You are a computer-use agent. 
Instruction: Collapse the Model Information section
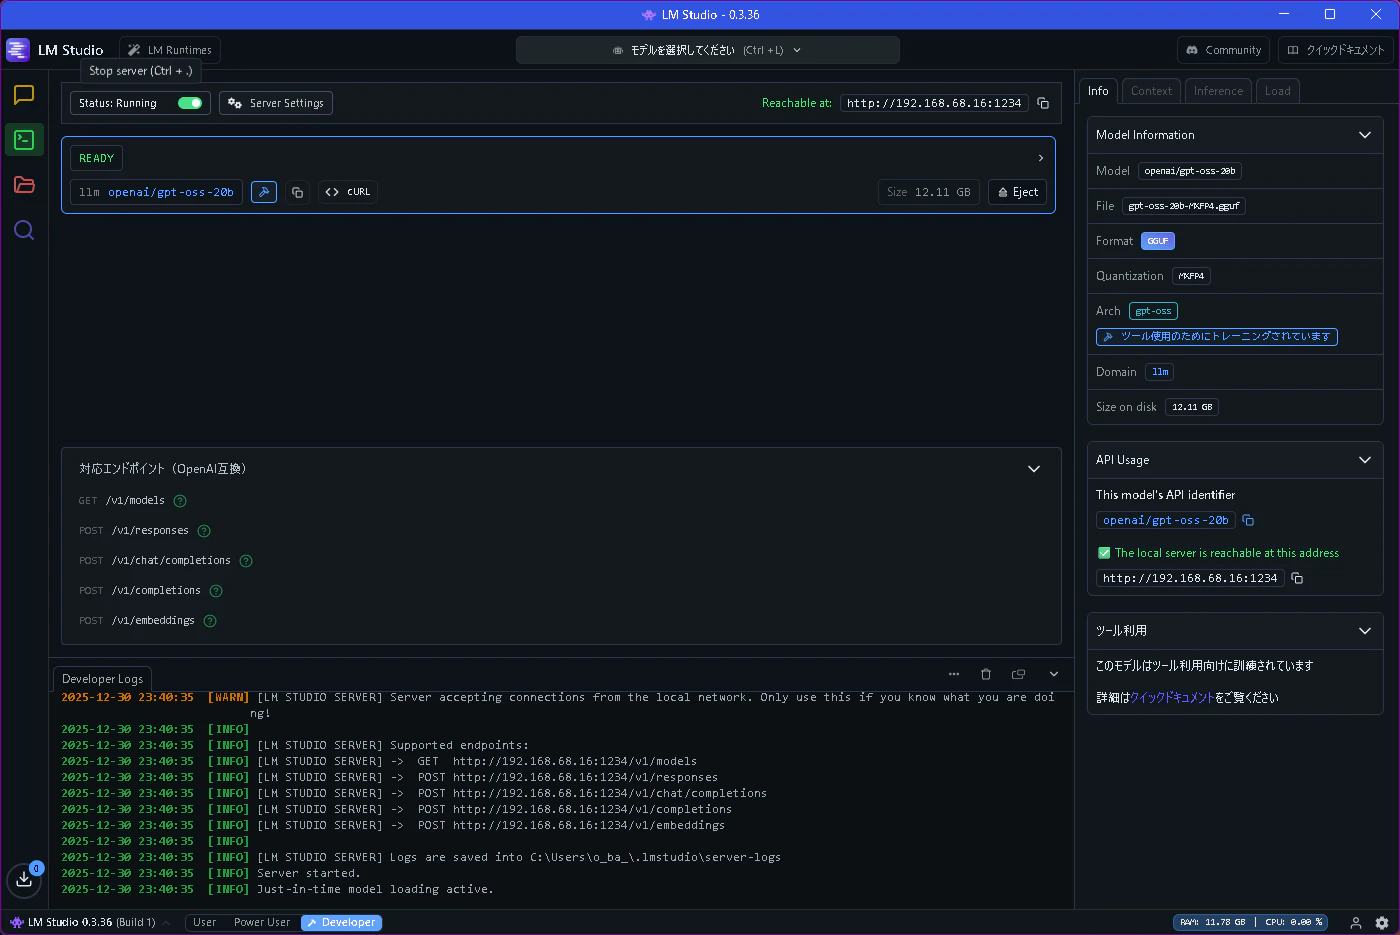[1365, 135]
